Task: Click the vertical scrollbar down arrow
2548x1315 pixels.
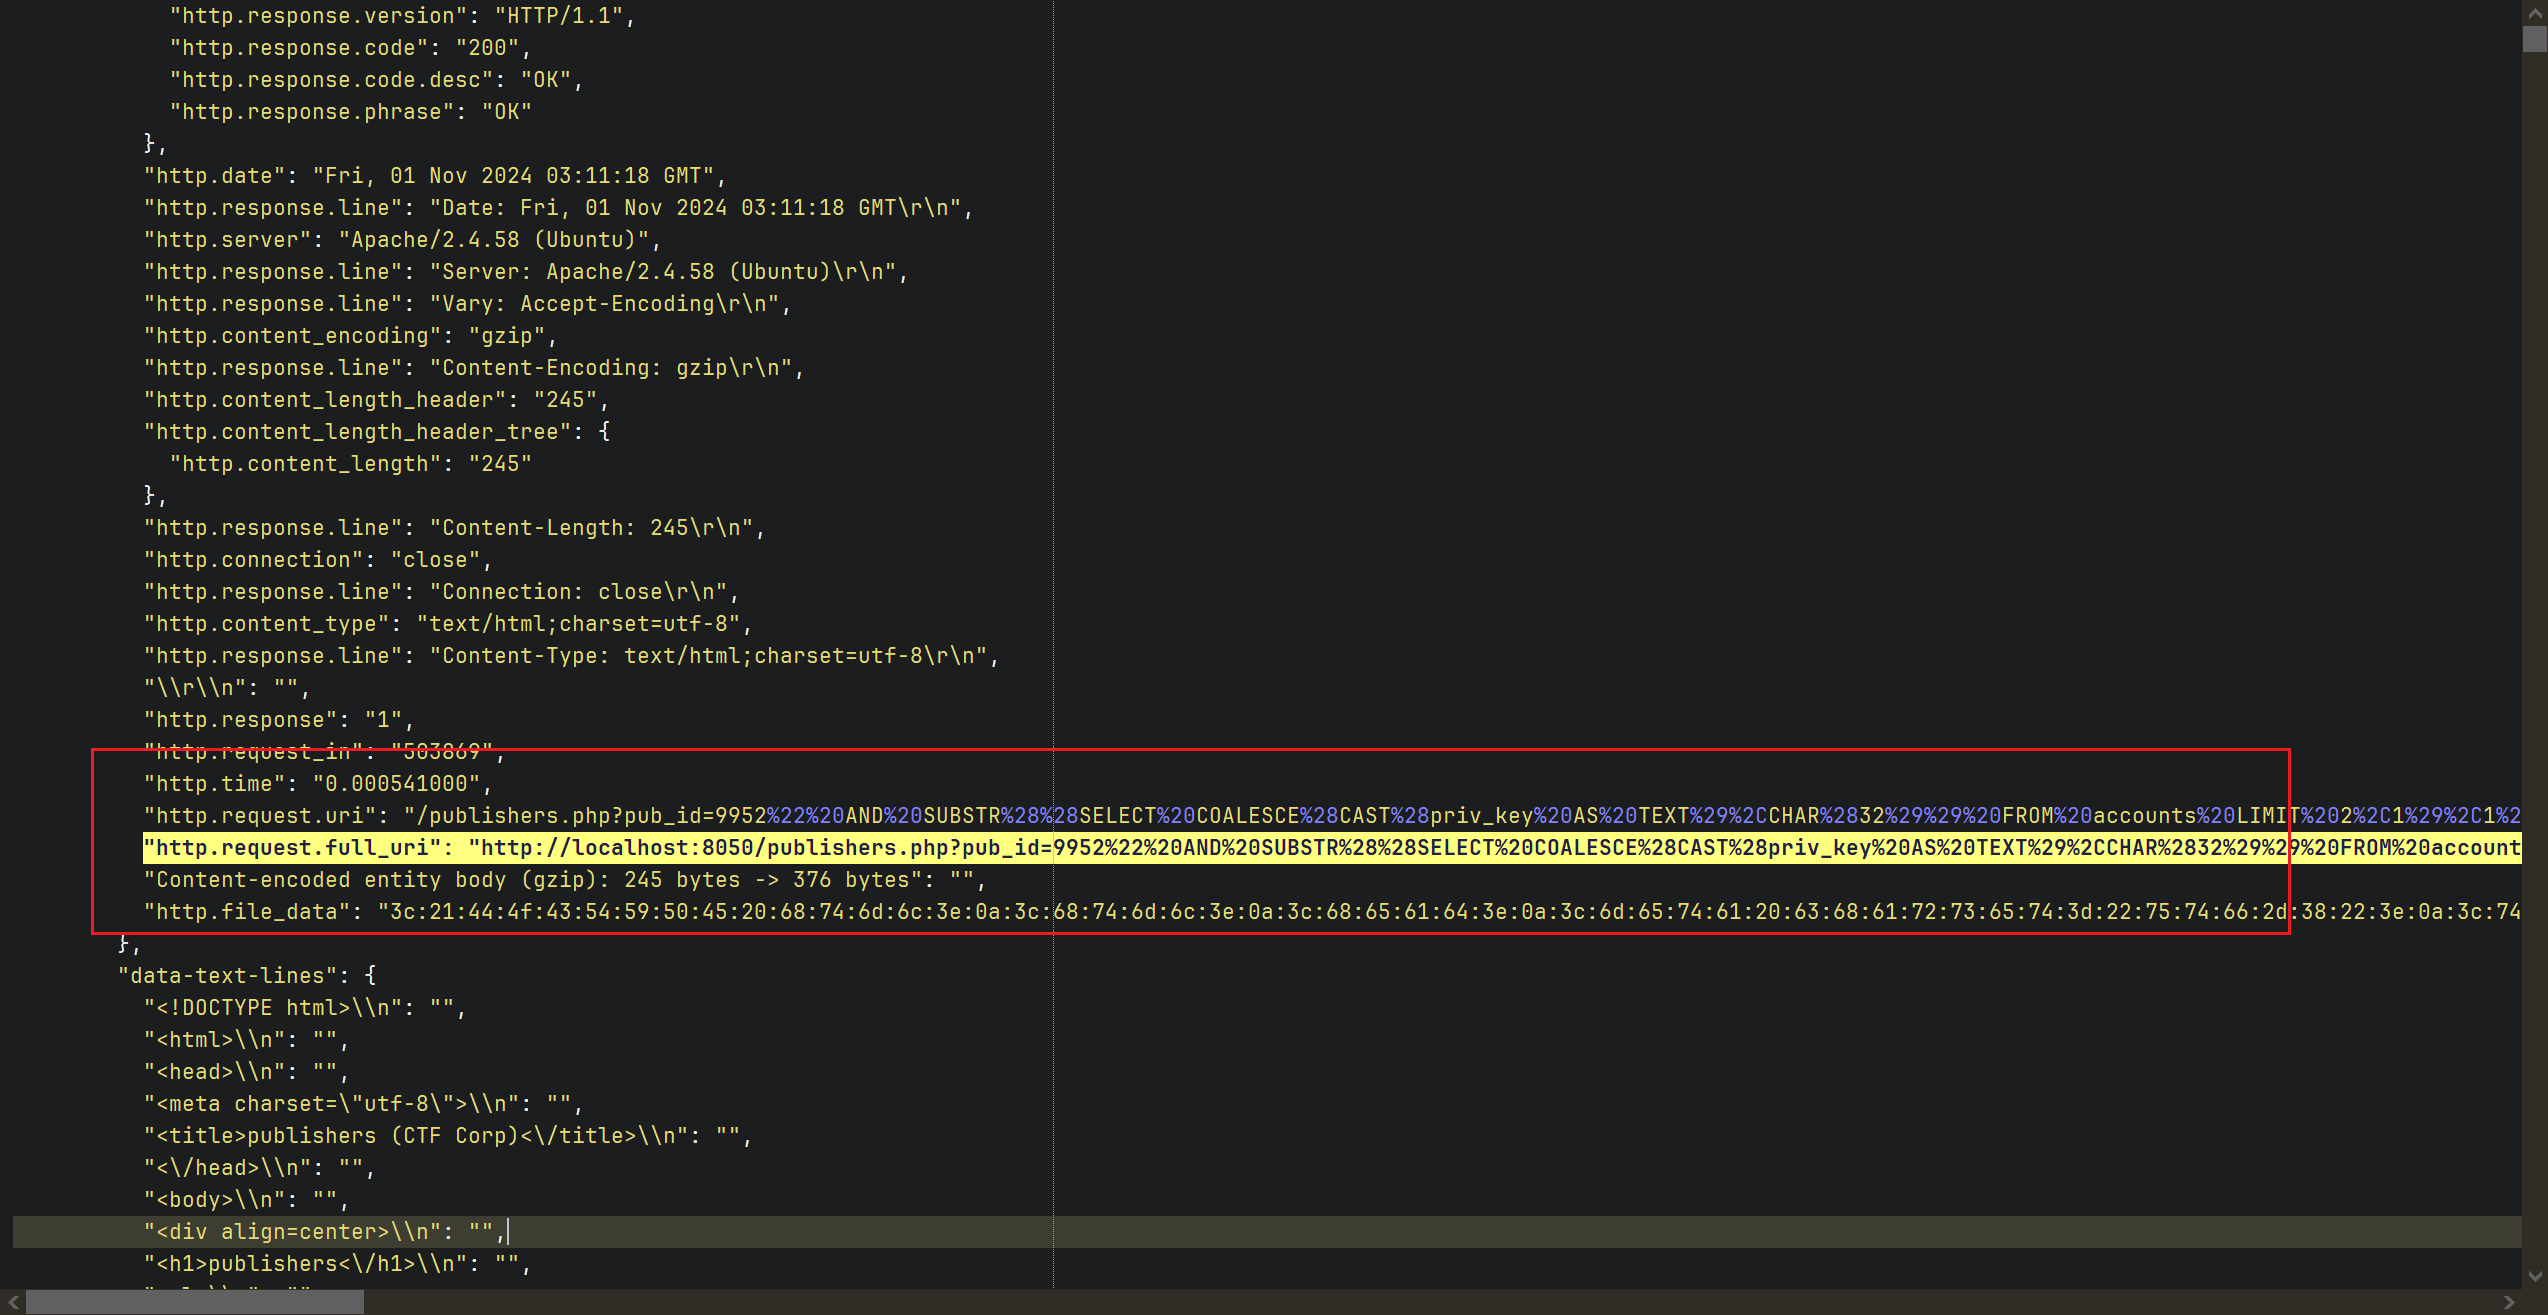Action: point(2534,1275)
